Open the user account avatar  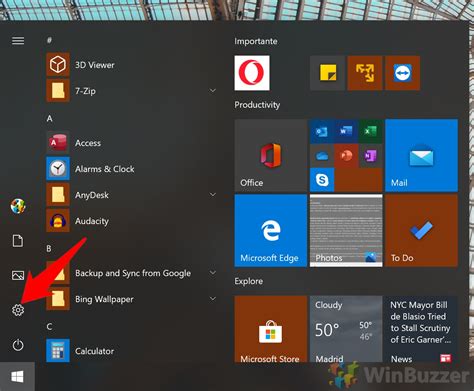click(18, 206)
